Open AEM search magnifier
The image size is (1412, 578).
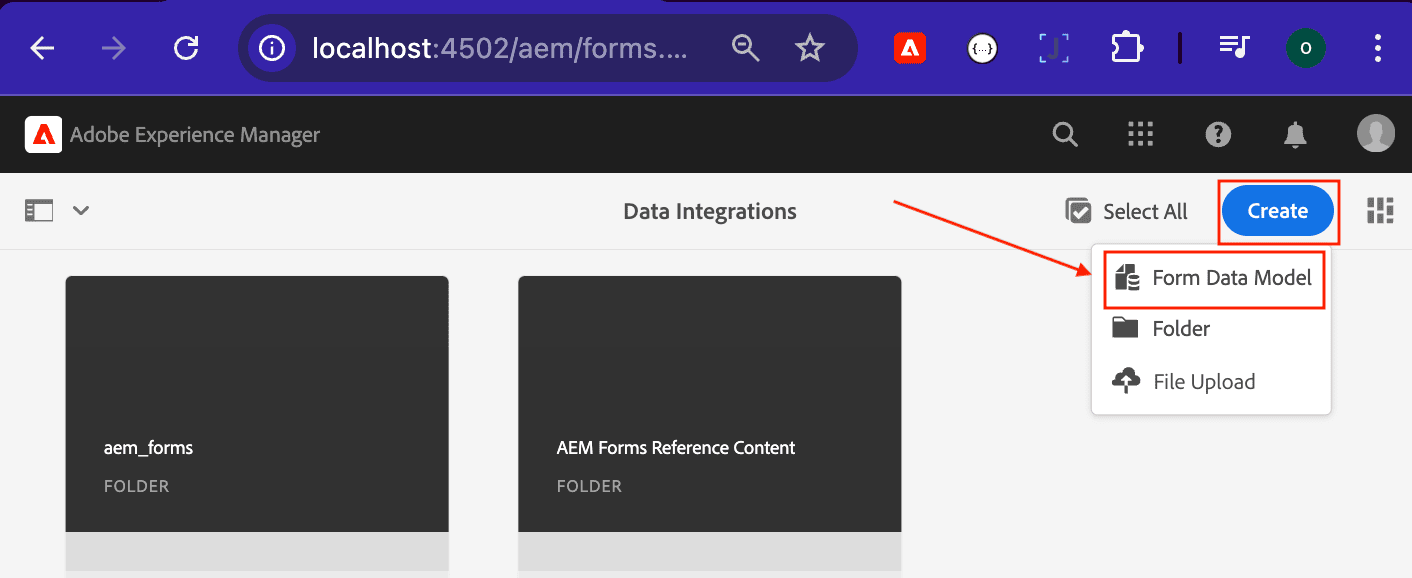(x=1065, y=134)
